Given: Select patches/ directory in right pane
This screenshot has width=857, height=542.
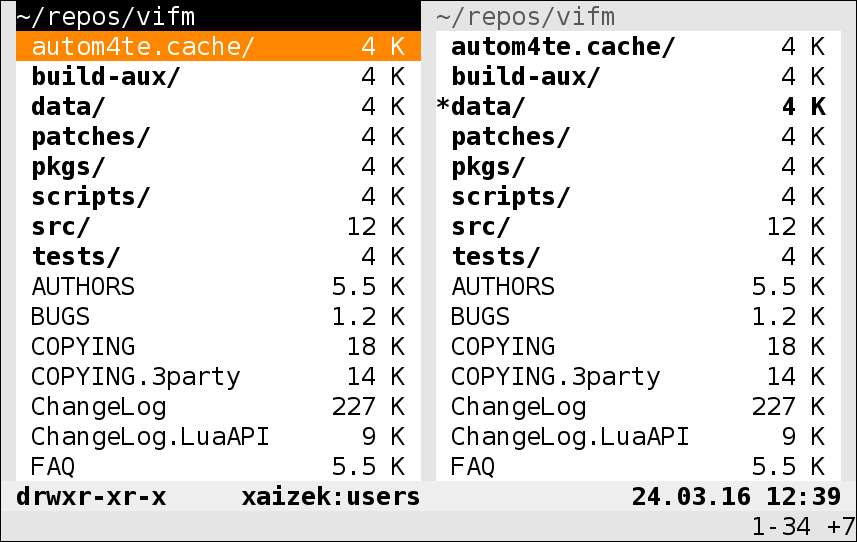Looking at the screenshot, I should 638,136.
